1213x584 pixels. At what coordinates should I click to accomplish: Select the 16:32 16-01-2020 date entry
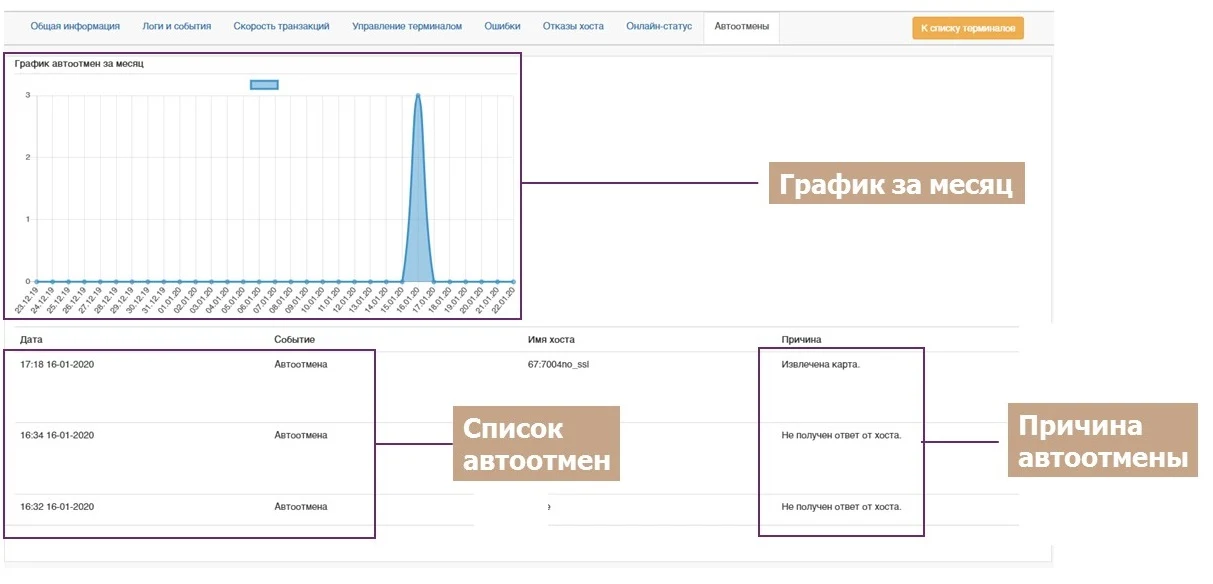coord(57,507)
